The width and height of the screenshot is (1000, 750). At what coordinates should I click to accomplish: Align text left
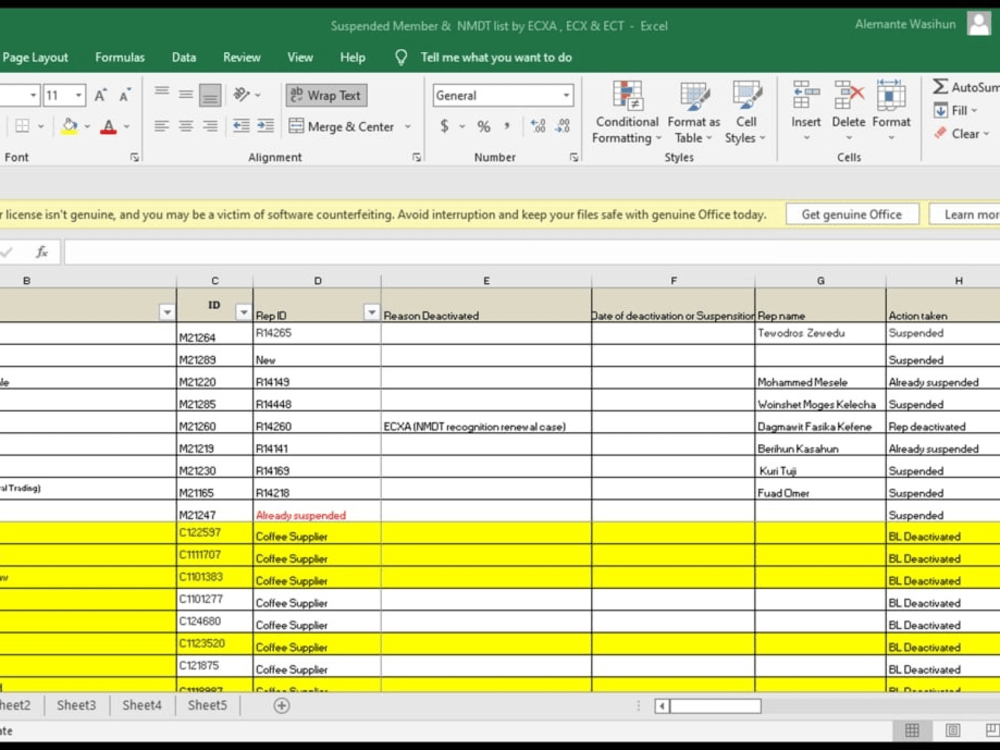pos(161,126)
